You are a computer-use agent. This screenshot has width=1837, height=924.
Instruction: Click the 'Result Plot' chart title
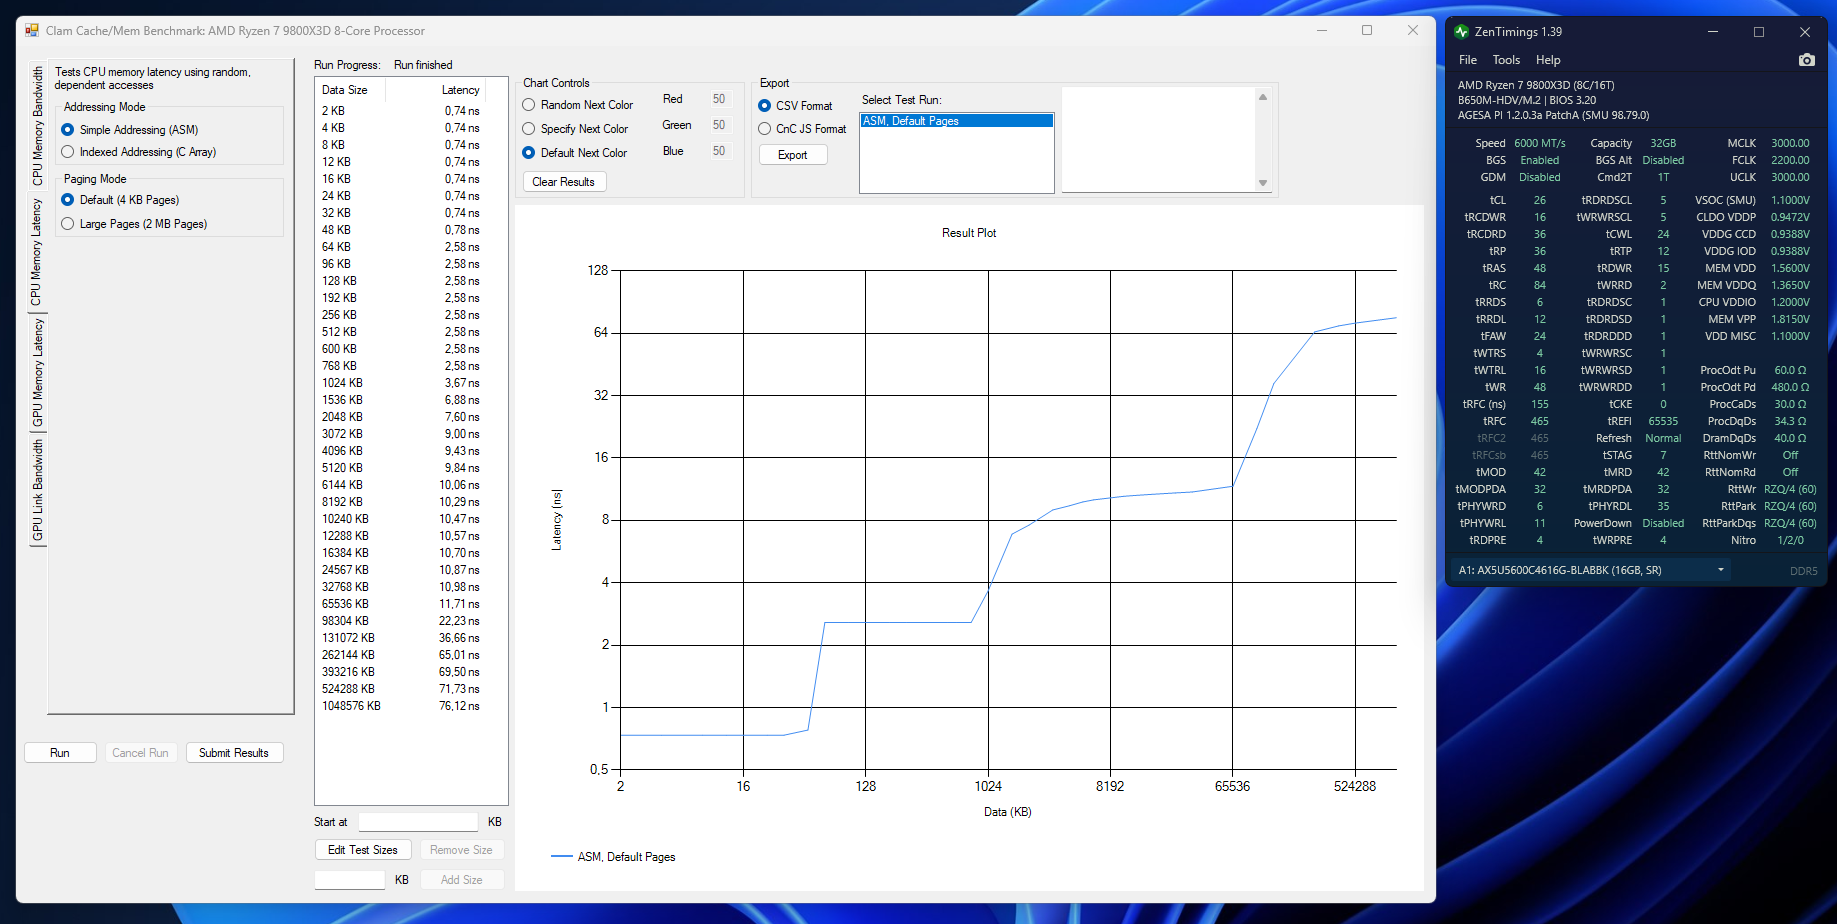pyautogui.click(x=969, y=233)
